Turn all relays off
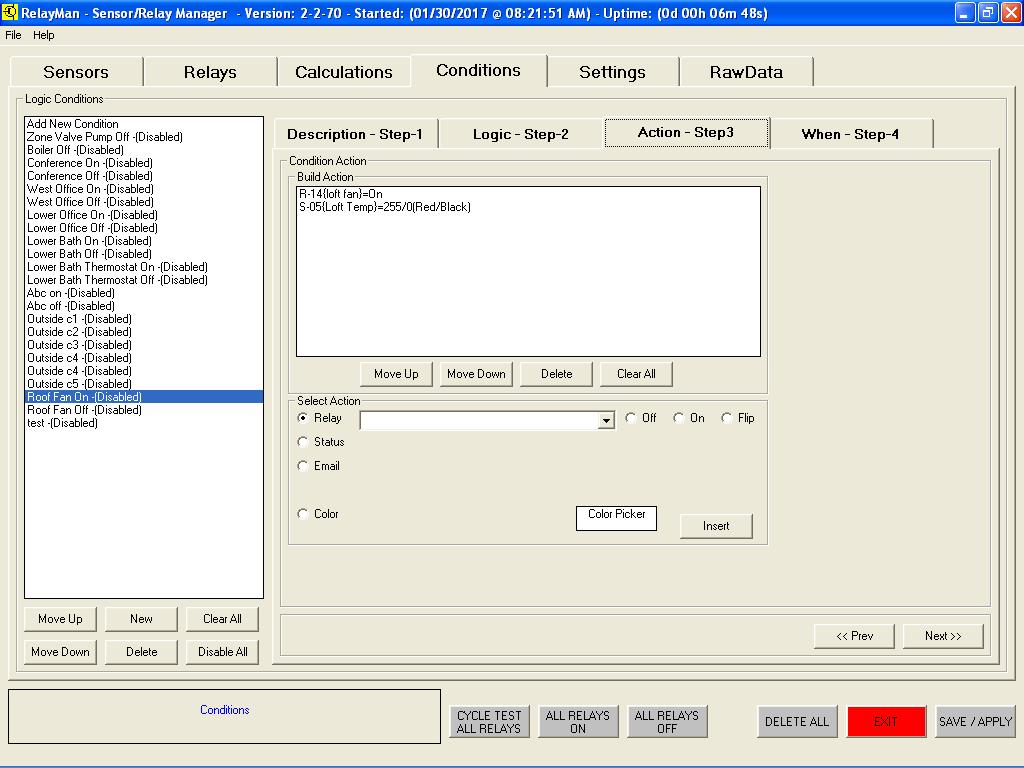 [x=667, y=722]
